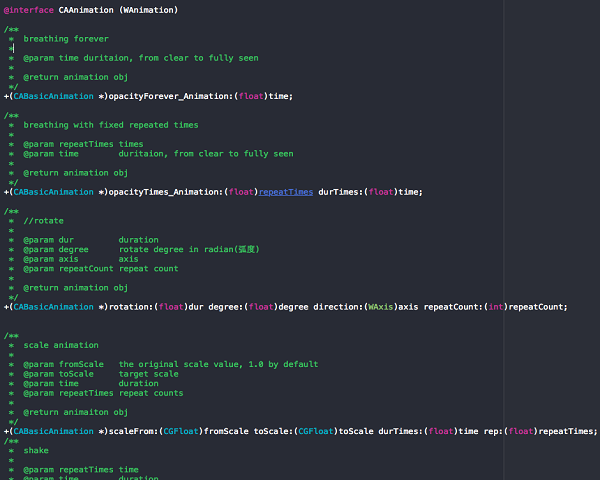Click 'direction:' selector part in rotation method
600x480 pixels.
338,307
